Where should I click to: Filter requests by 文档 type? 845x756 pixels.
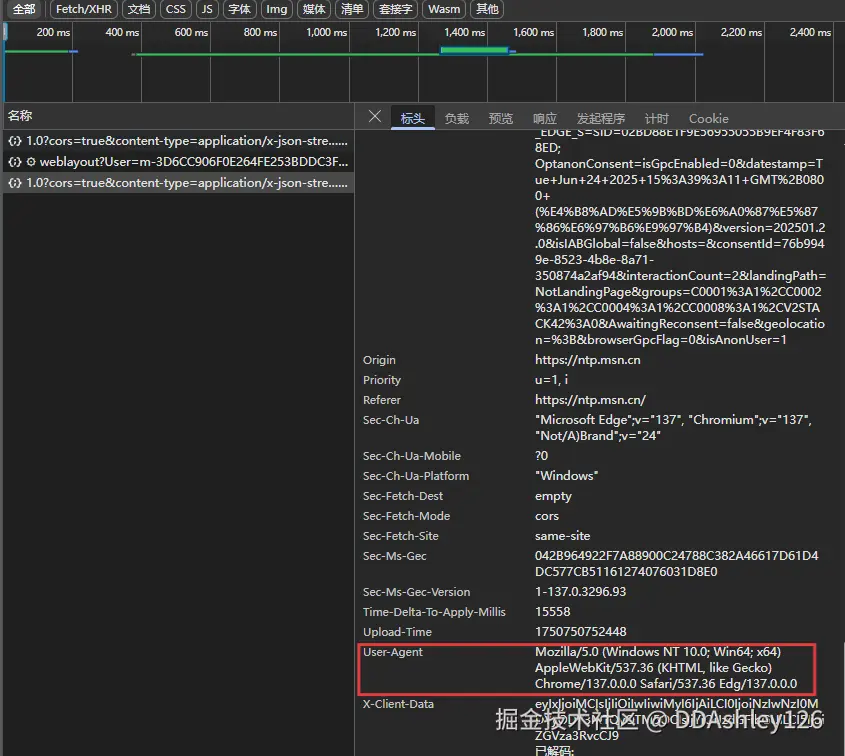pos(139,9)
